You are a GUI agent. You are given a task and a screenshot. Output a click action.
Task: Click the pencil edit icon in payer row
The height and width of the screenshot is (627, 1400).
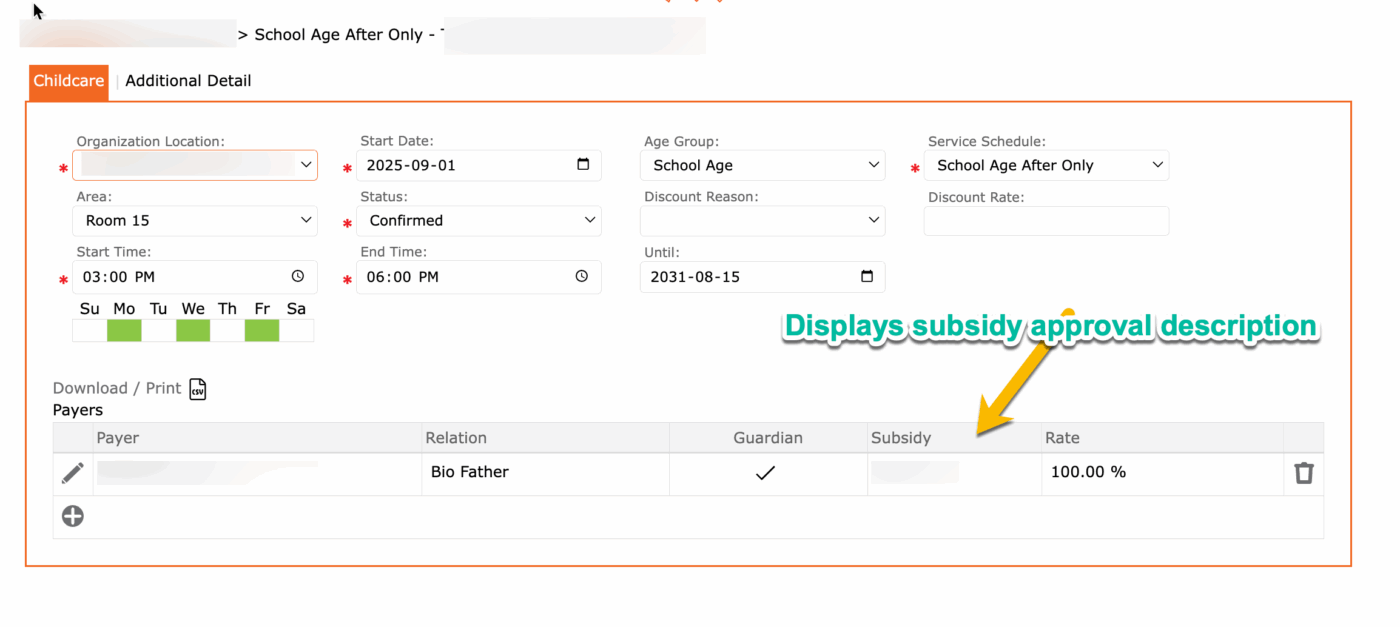tap(73, 473)
